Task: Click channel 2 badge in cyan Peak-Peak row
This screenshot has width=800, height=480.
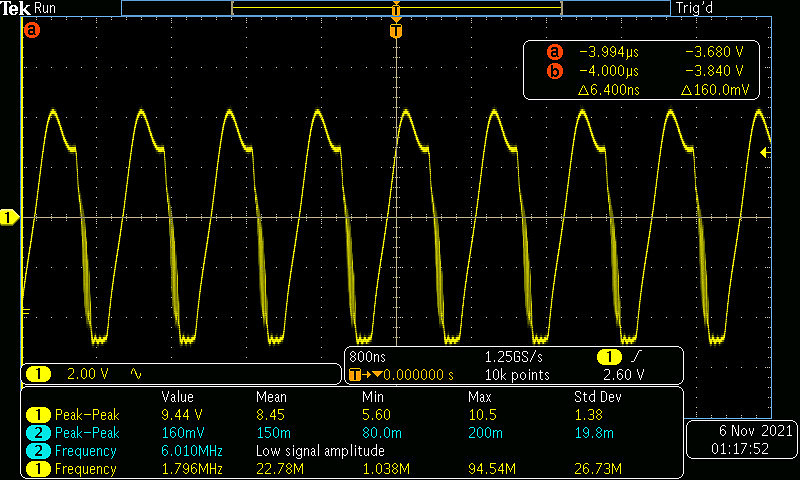Action: (38, 433)
